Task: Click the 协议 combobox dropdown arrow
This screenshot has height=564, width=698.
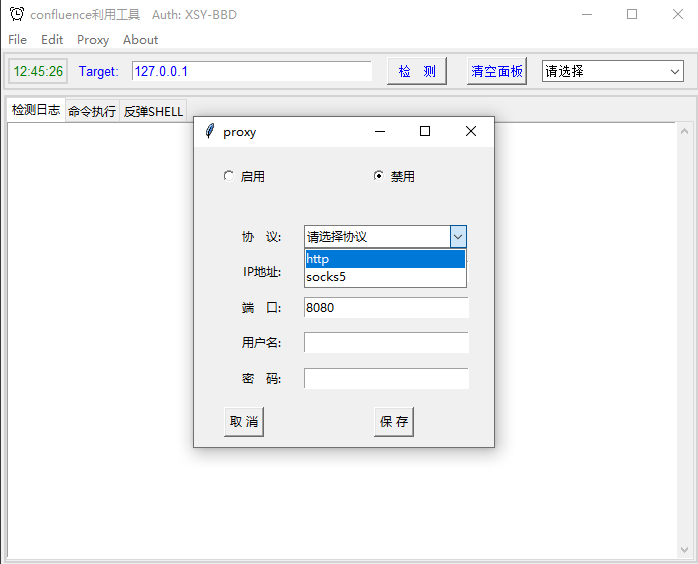Action: 458,236
